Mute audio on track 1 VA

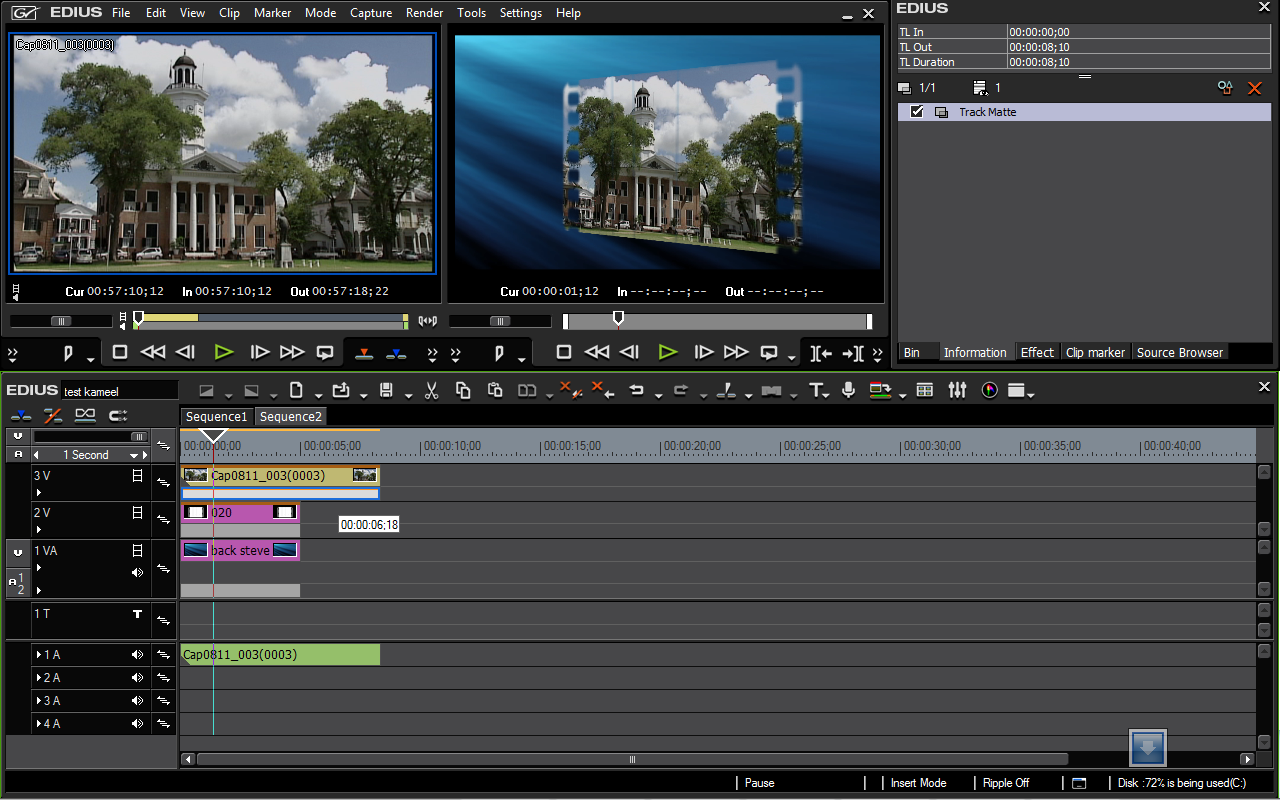(x=138, y=573)
